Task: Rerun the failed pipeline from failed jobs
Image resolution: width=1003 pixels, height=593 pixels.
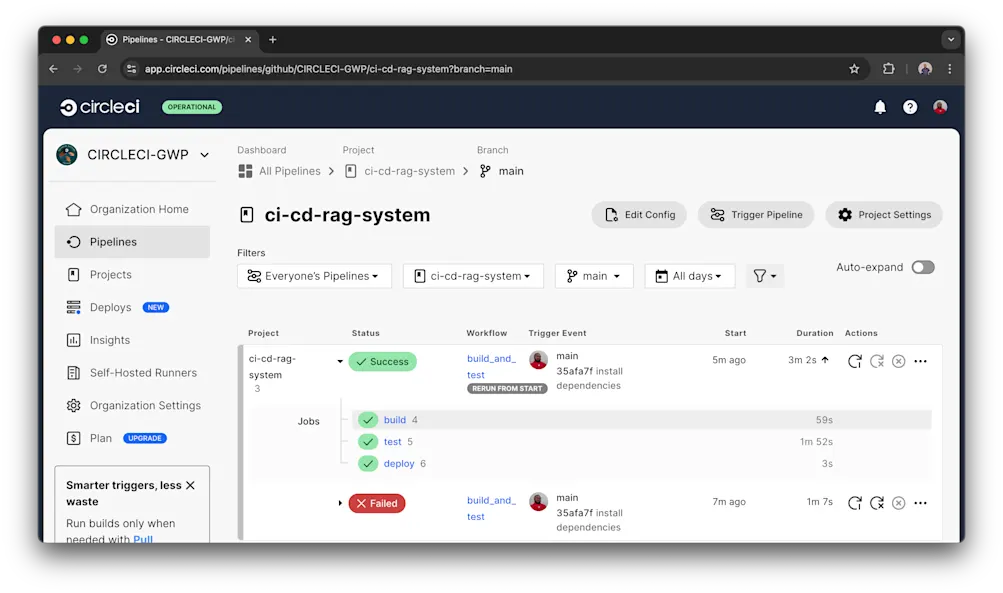Action: point(877,503)
